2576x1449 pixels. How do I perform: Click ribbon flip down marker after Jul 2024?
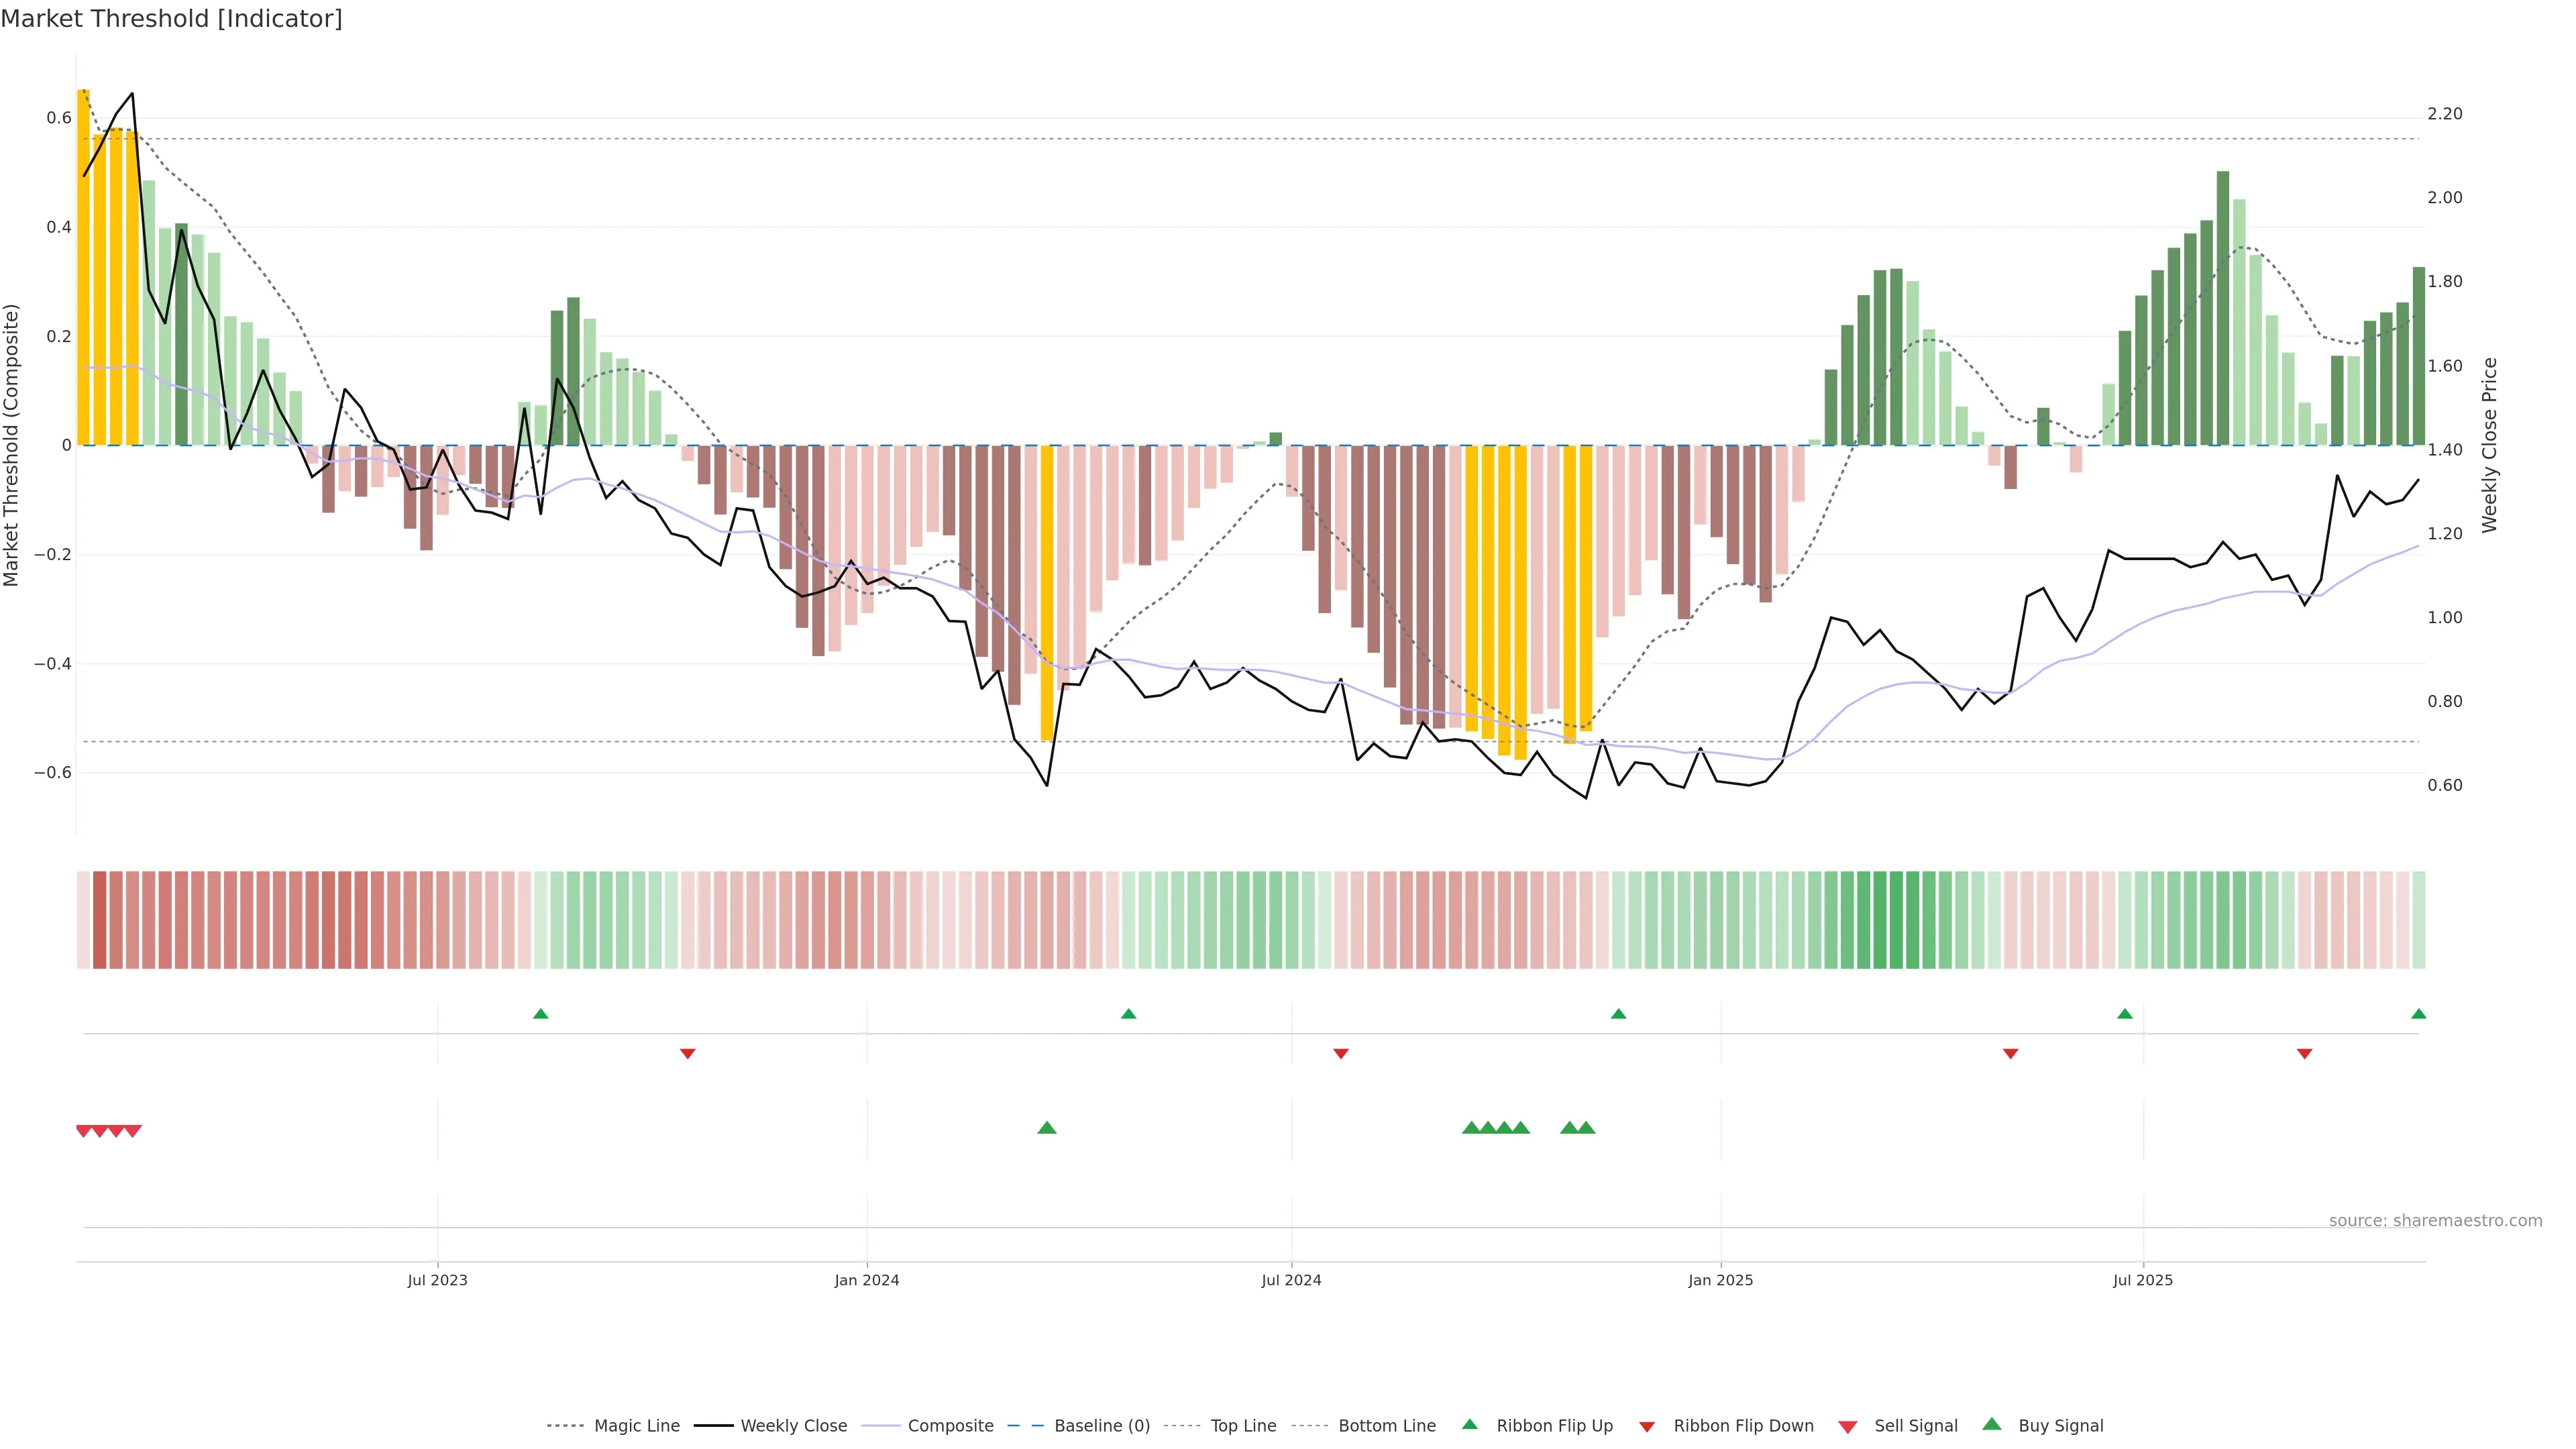click(x=1341, y=1053)
